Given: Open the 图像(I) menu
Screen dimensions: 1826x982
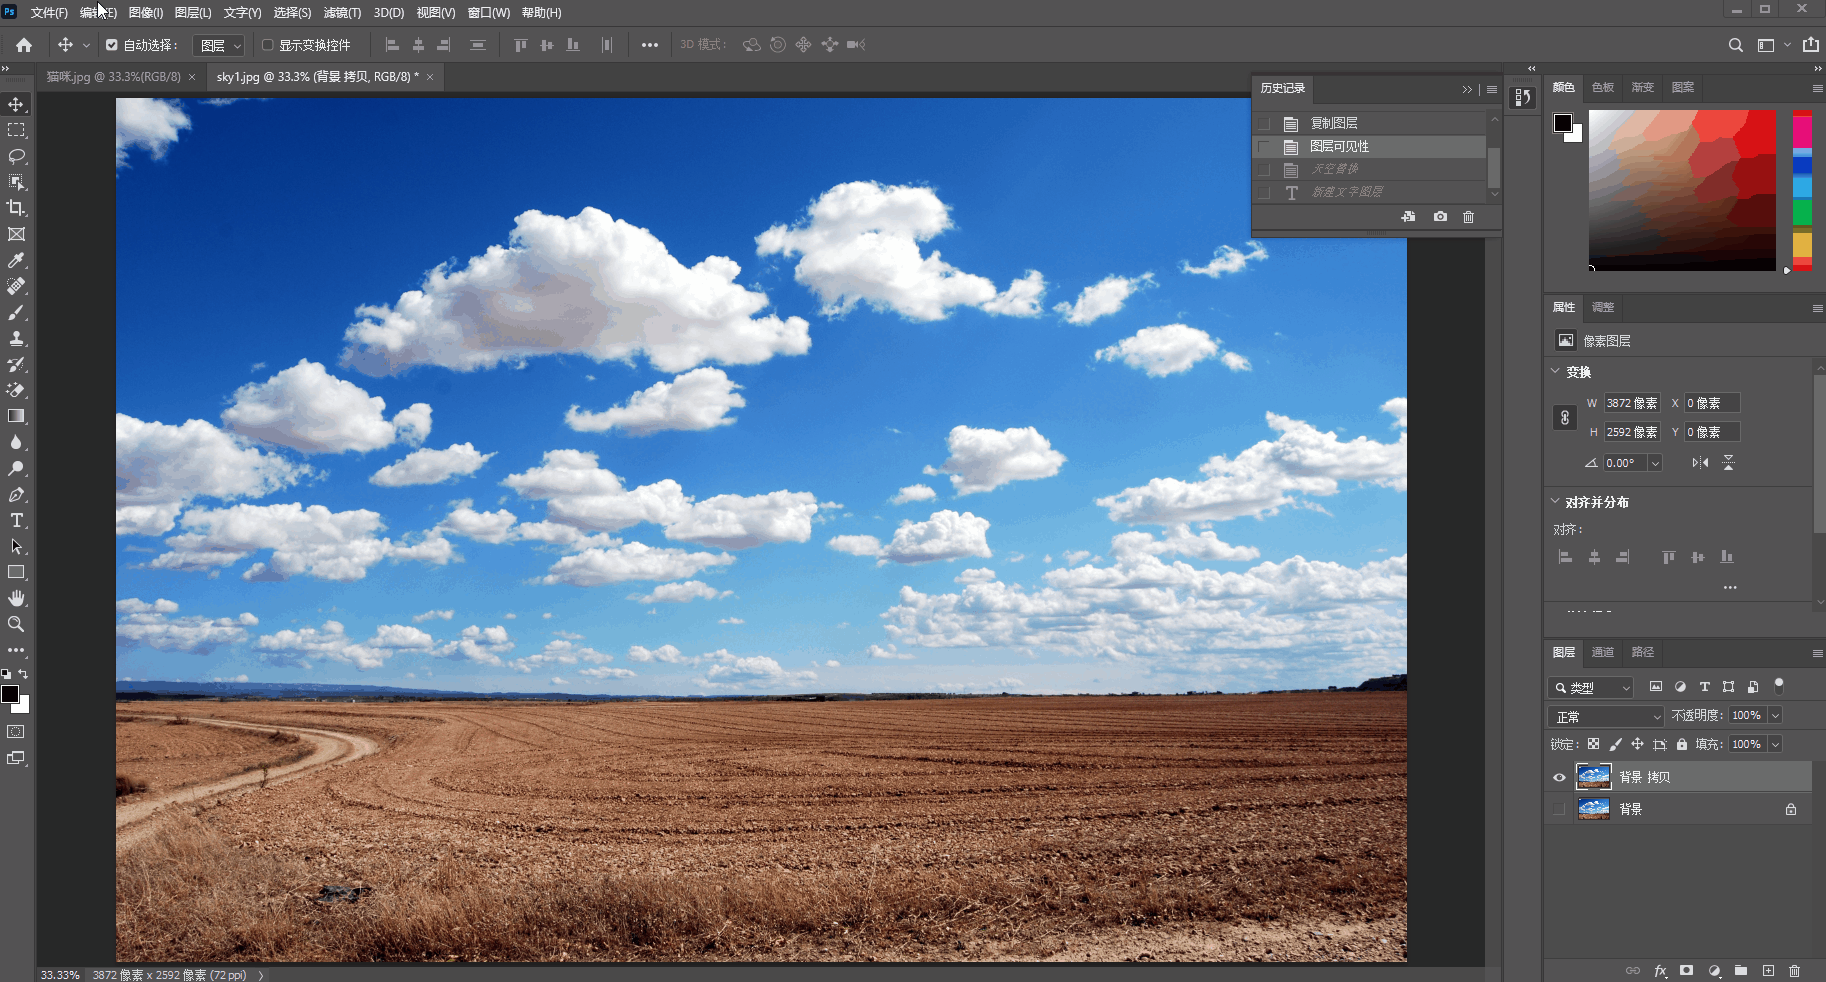Looking at the screenshot, I should [146, 12].
